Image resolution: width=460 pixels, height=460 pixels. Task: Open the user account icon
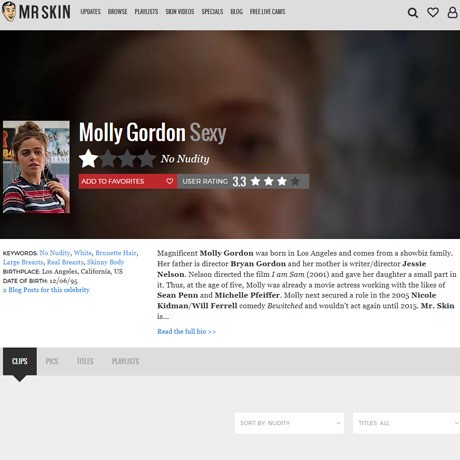pos(452,13)
